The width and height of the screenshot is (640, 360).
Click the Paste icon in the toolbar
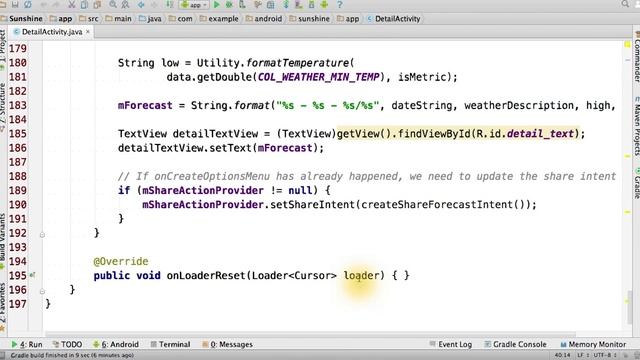click(x=97, y=4)
